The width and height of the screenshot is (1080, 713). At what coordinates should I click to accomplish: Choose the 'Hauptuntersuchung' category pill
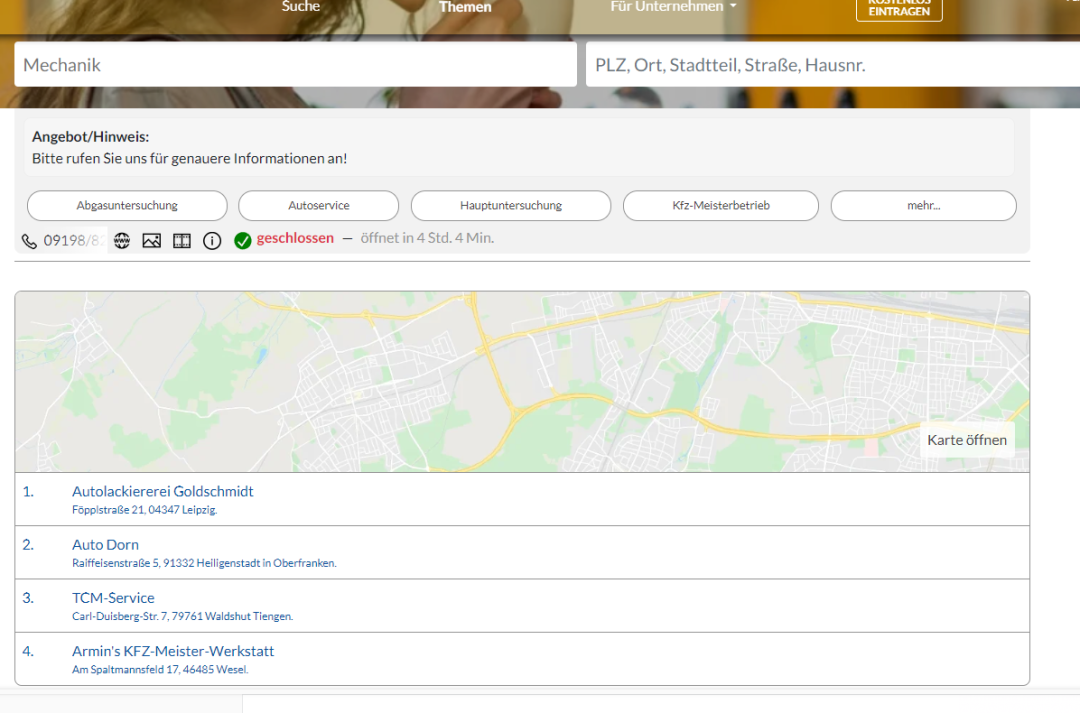click(510, 206)
